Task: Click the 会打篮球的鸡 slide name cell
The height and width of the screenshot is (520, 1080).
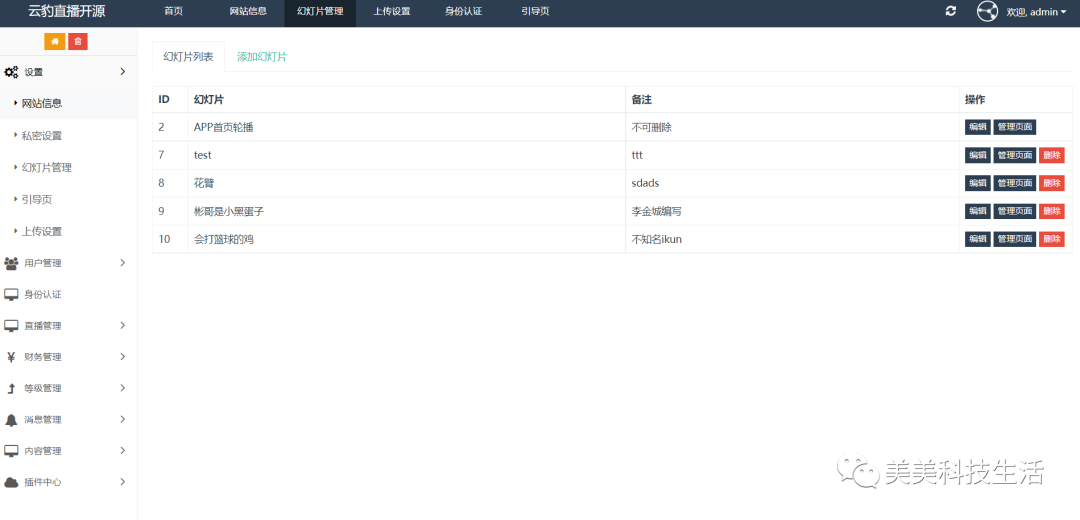Action: click(x=406, y=240)
